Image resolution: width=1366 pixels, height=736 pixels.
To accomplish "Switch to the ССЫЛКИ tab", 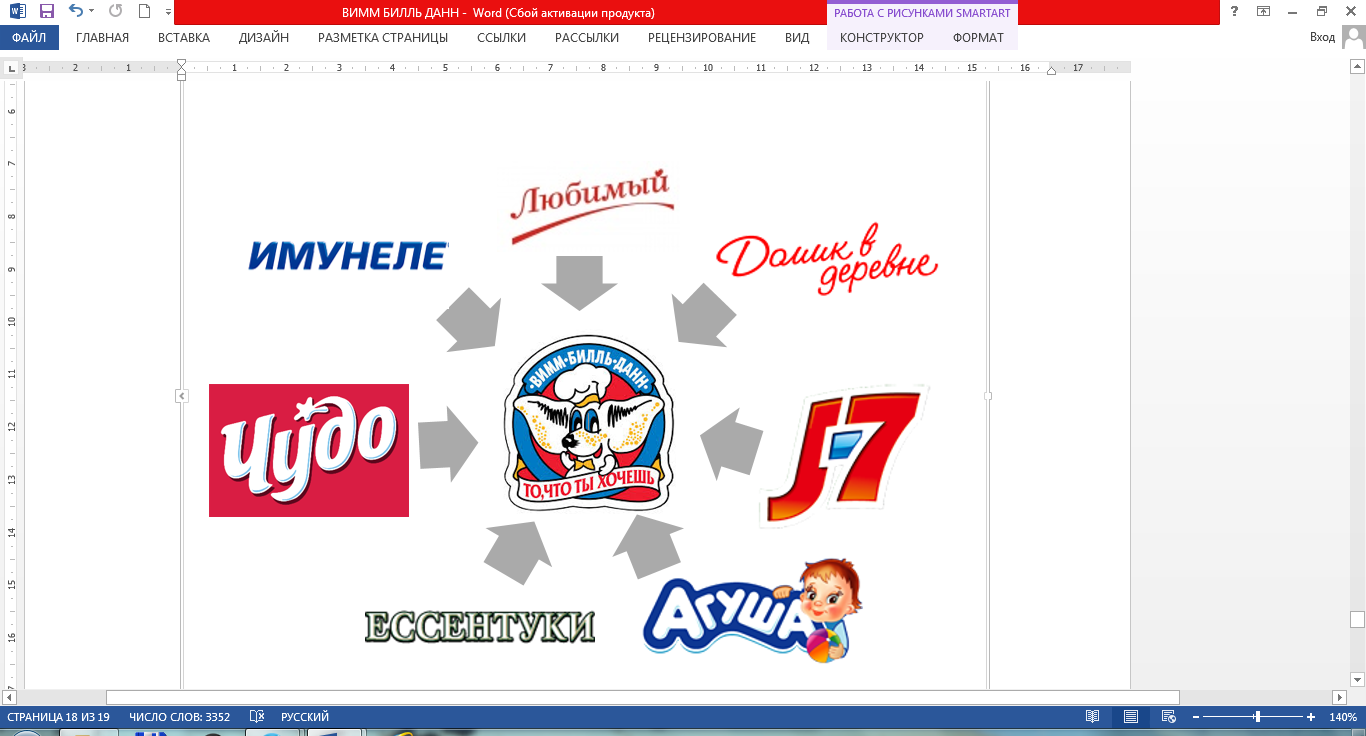I will 501,38.
